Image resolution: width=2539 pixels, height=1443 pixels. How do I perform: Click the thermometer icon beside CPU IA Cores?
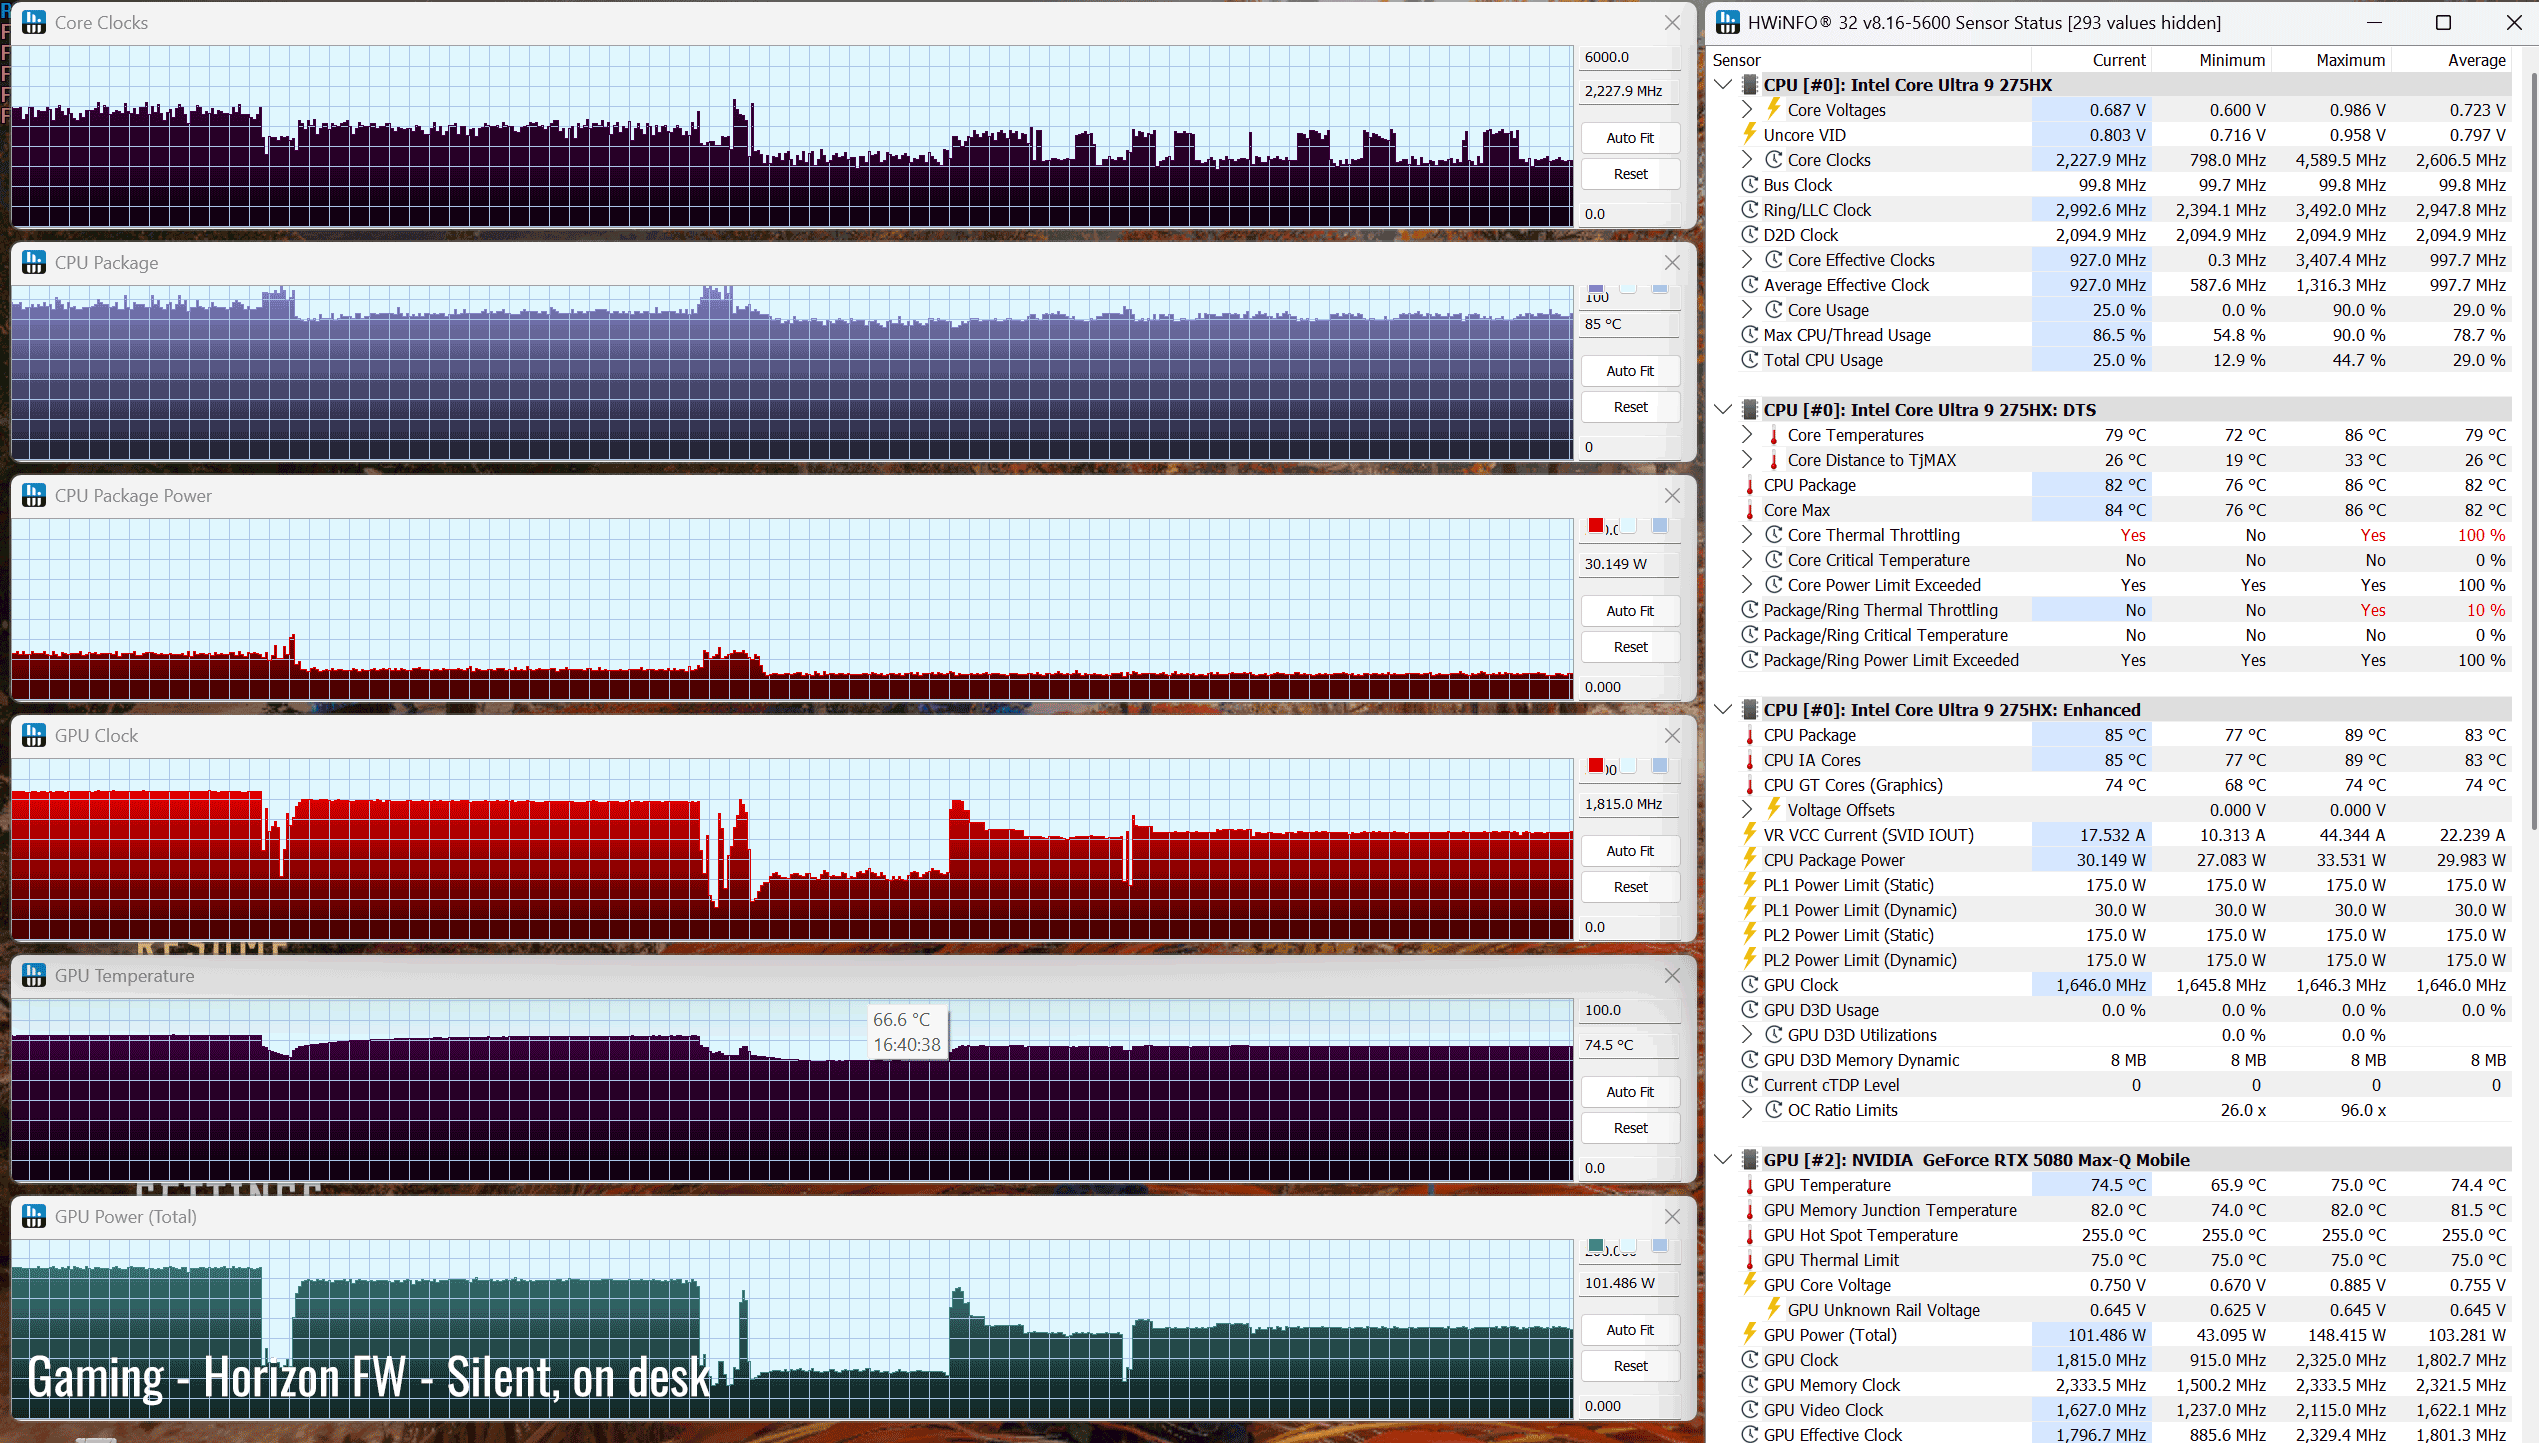coord(1750,760)
